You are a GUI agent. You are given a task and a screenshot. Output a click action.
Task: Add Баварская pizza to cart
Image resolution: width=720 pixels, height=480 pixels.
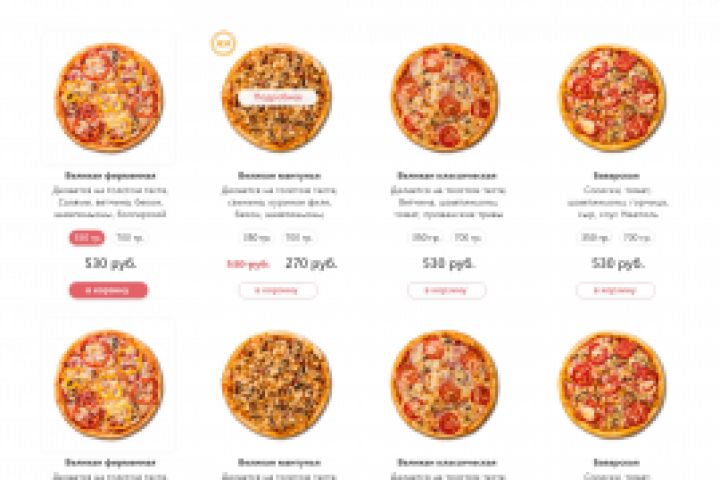pyautogui.click(x=616, y=290)
